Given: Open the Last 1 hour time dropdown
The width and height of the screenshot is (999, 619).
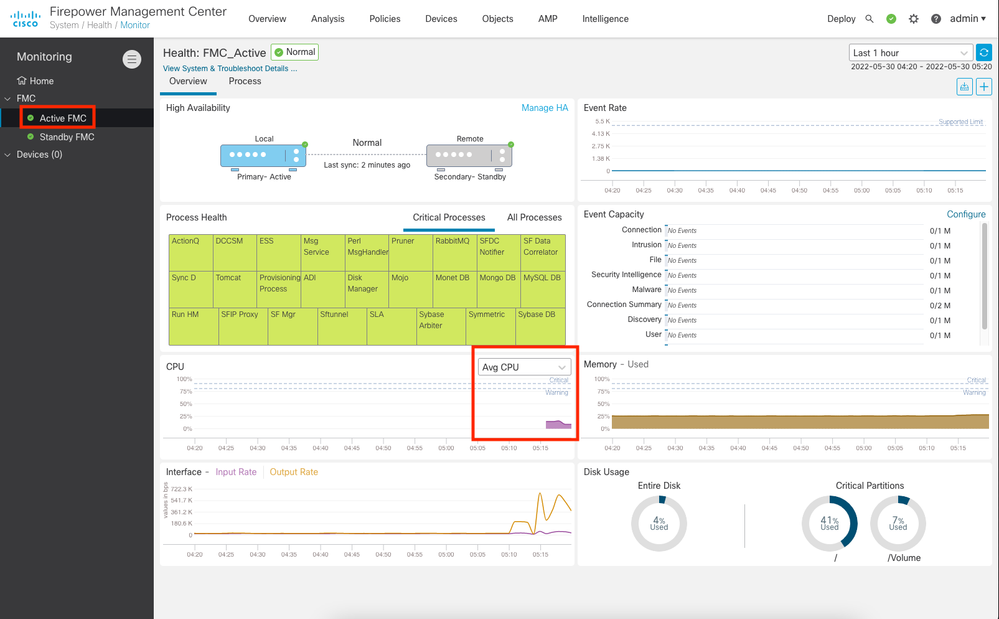Looking at the screenshot, I should click(x=911, y=53).
